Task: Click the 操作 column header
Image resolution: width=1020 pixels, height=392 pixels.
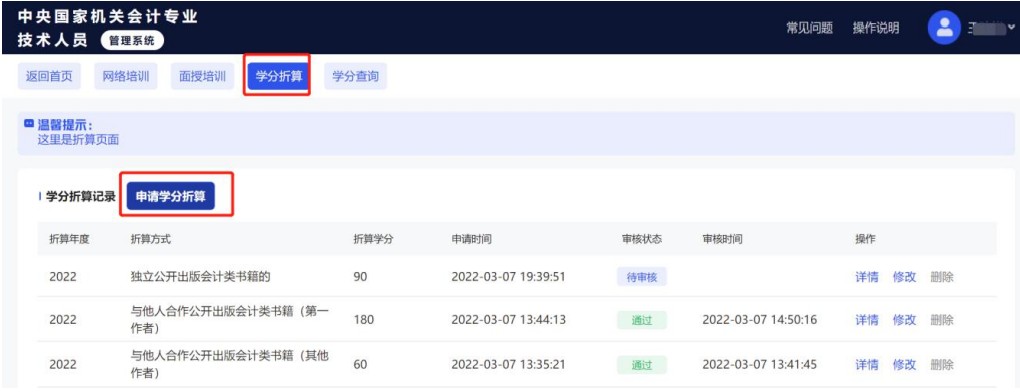Action: [865, 239]
